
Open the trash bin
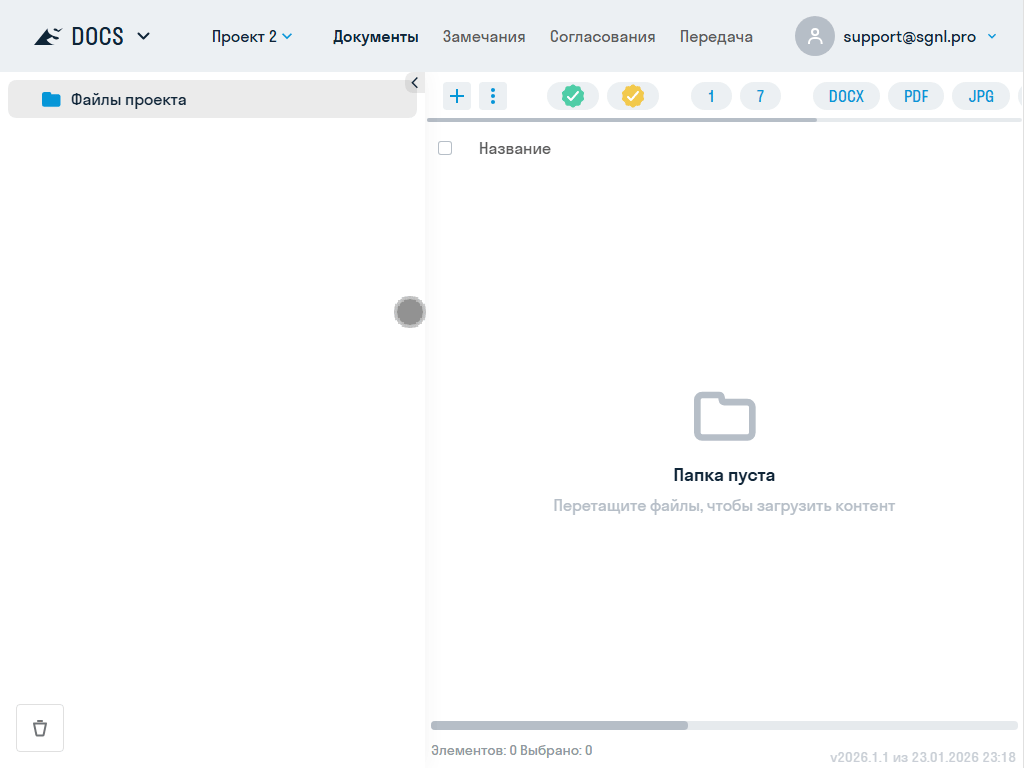[40, 728]
